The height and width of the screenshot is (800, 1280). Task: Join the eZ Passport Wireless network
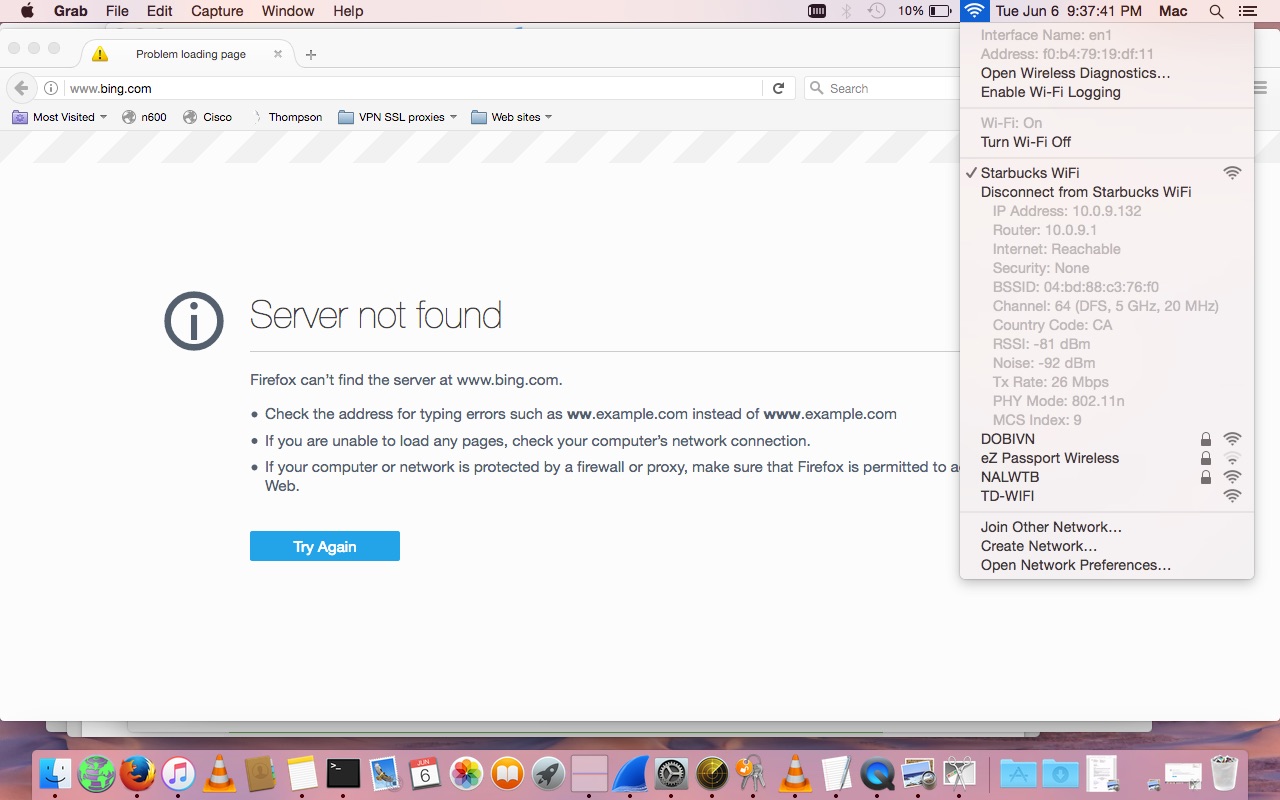pyautogui.click(x=1106, y=458)
